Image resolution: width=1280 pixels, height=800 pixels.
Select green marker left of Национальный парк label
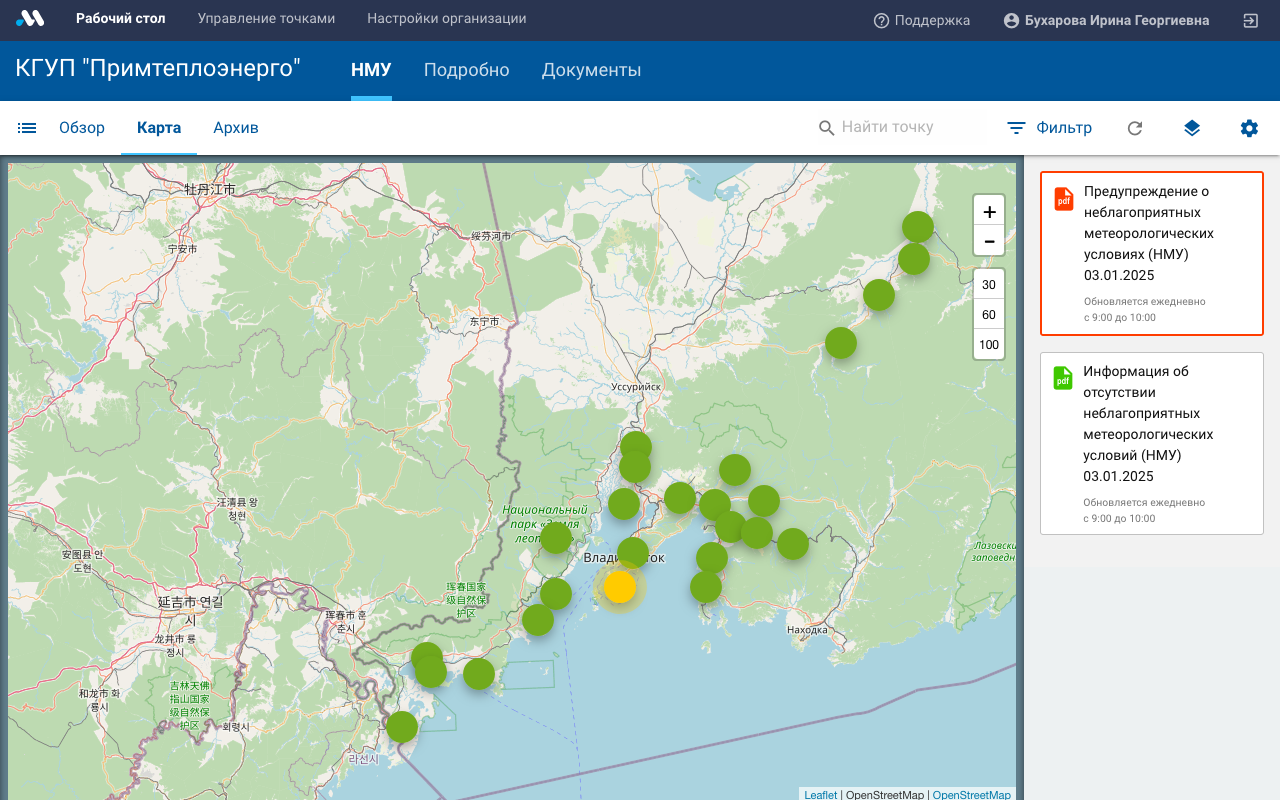(x=556, y=537)
